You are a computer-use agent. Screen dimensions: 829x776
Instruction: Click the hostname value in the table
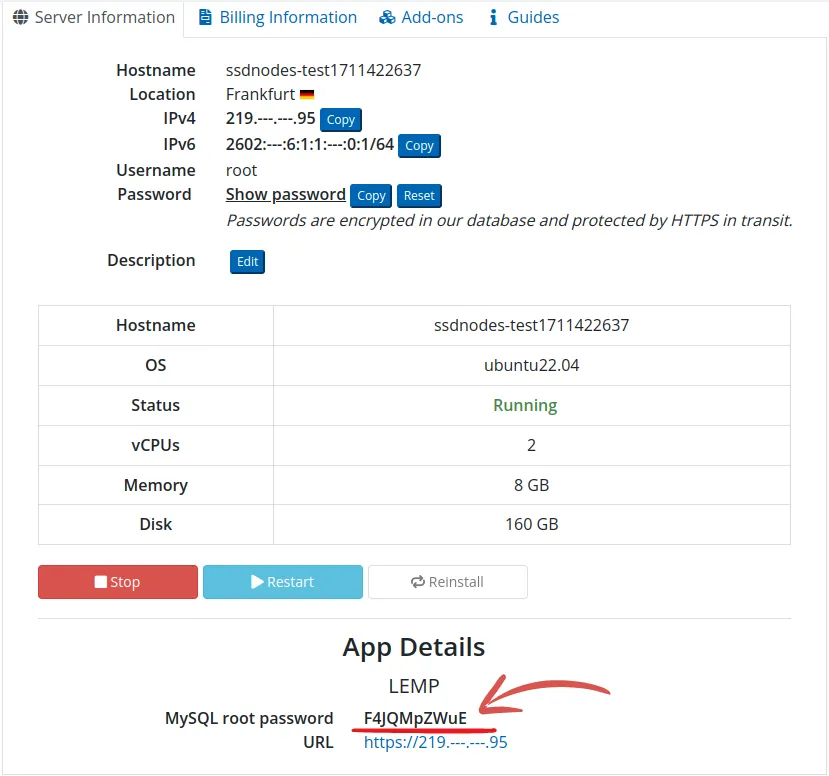[x=531, y=325]
